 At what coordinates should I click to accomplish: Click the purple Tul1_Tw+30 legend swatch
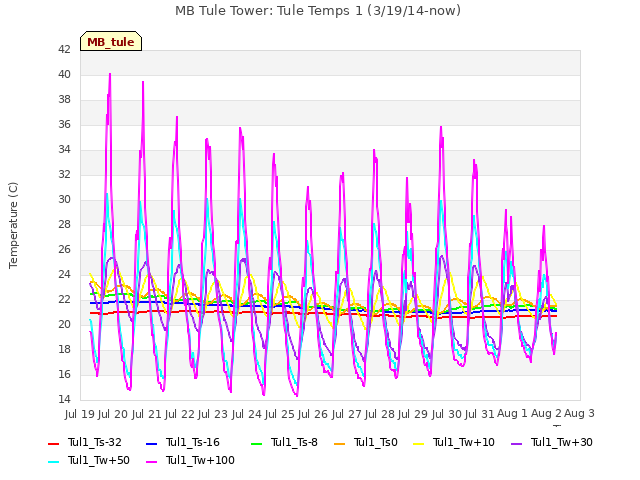[x=516, y=444]
